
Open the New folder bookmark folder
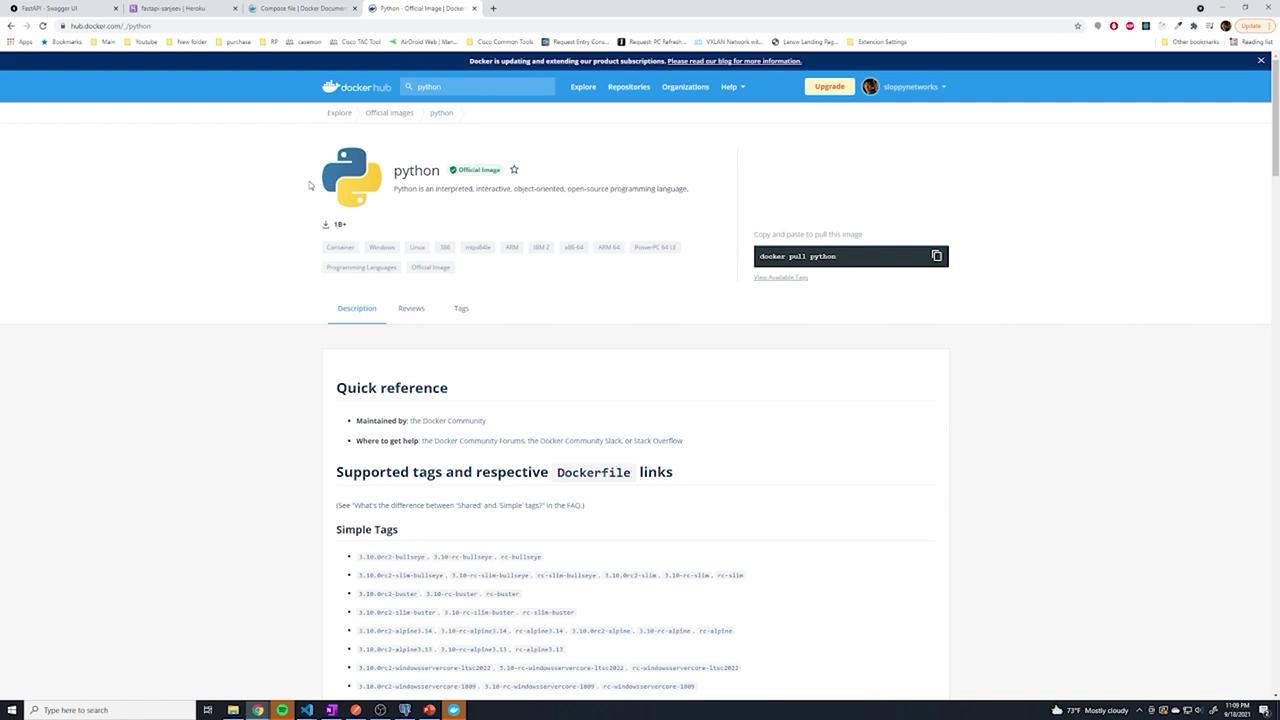[185, 42]
